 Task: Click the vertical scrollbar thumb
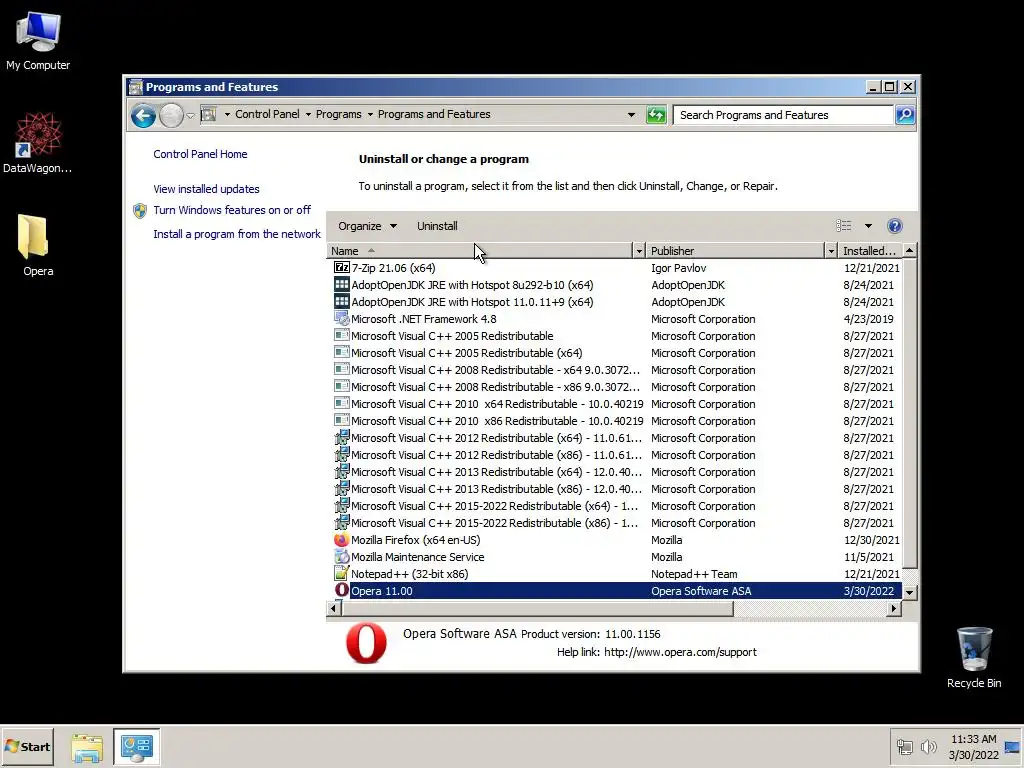(909, 413)
